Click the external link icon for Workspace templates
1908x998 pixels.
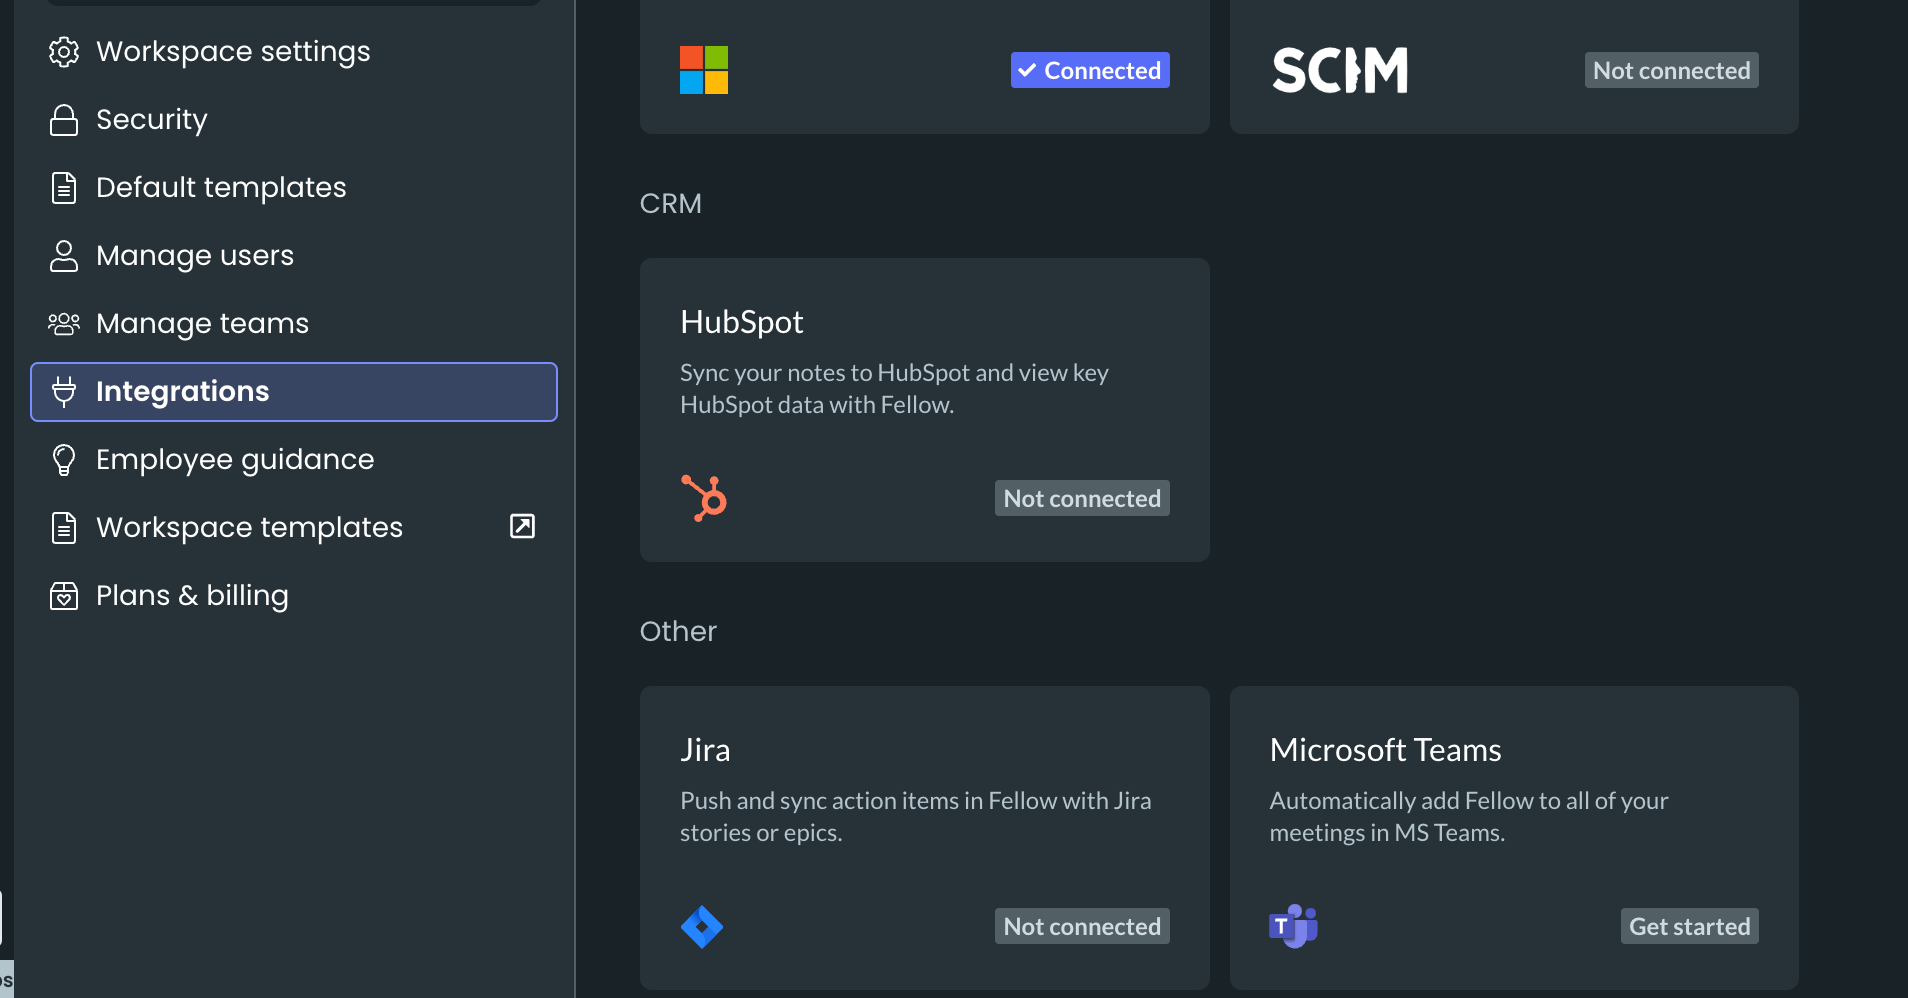point(522,526)
